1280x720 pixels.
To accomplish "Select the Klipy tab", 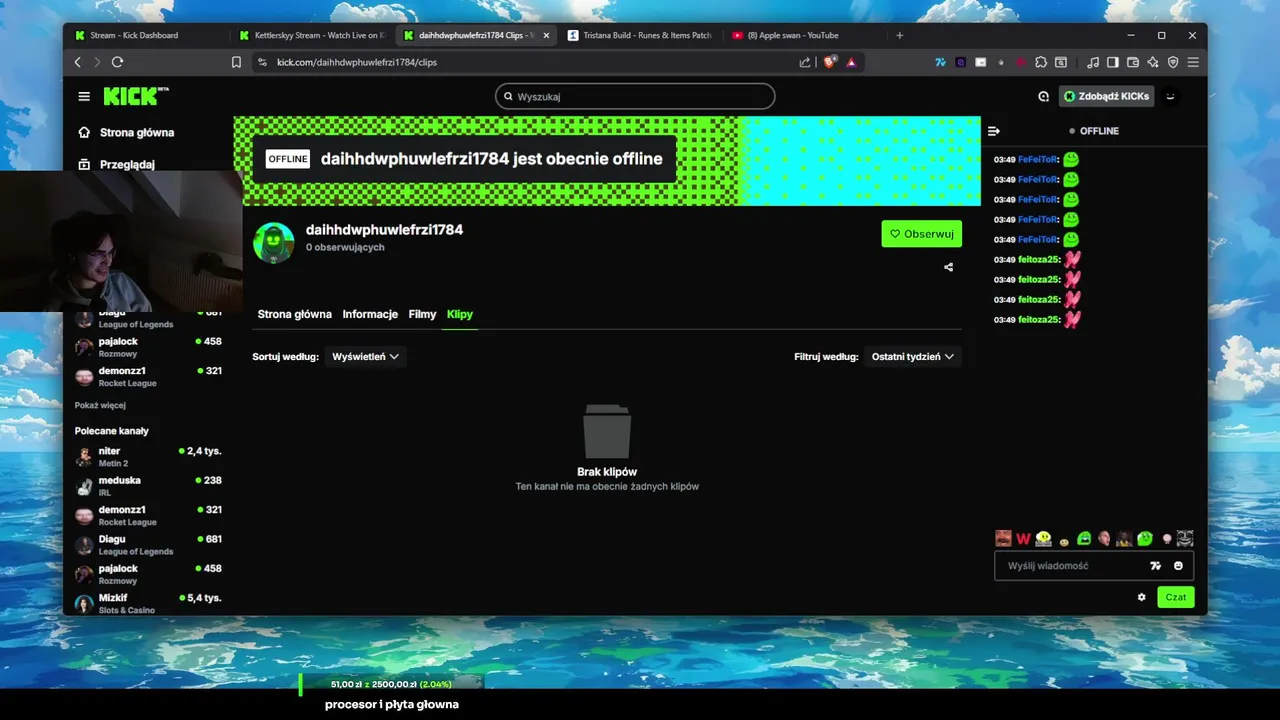I will coord(460,314).
